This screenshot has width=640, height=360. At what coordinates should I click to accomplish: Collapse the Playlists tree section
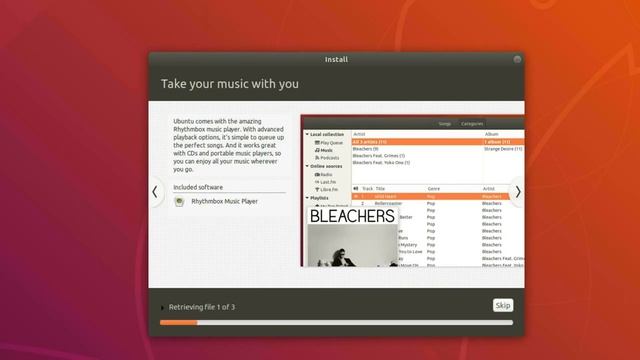click(307, 198)
